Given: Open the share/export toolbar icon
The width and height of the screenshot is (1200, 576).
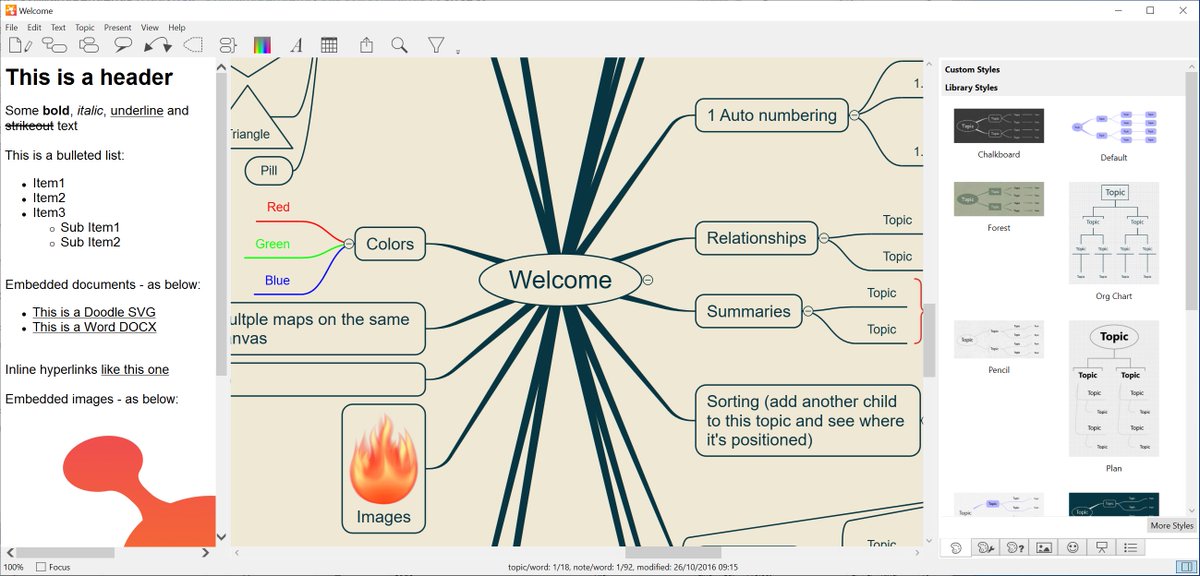Looking at the screenshot, I should pos(365,45).
